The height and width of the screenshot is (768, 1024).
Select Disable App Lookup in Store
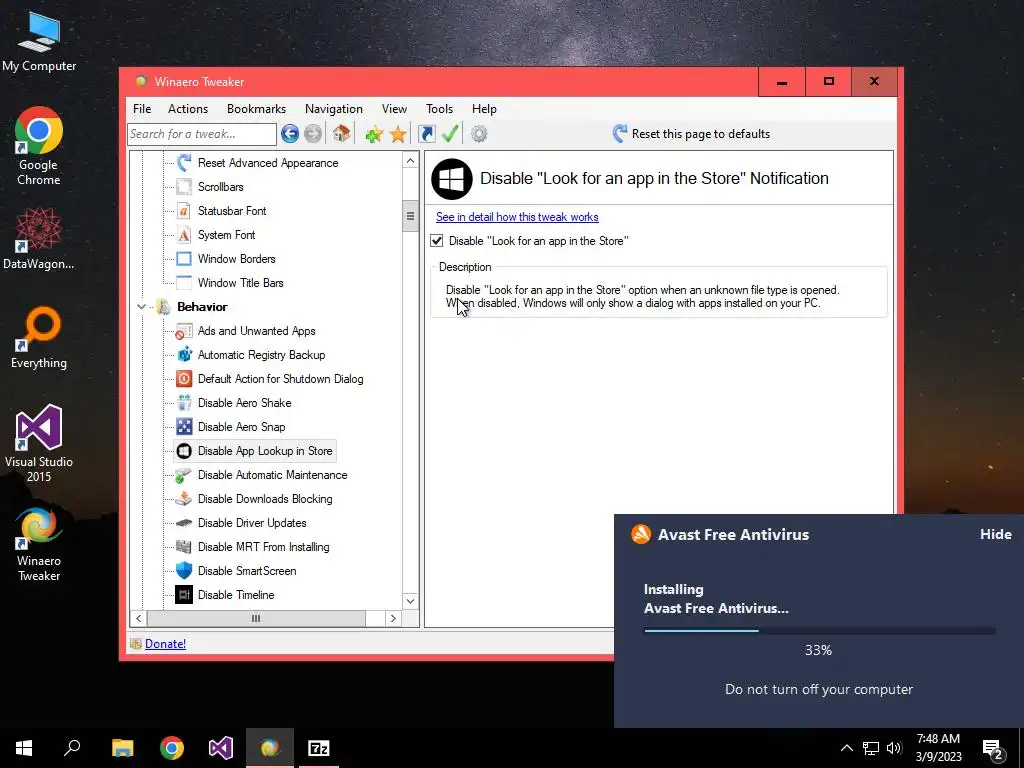(x=264, y=451)
